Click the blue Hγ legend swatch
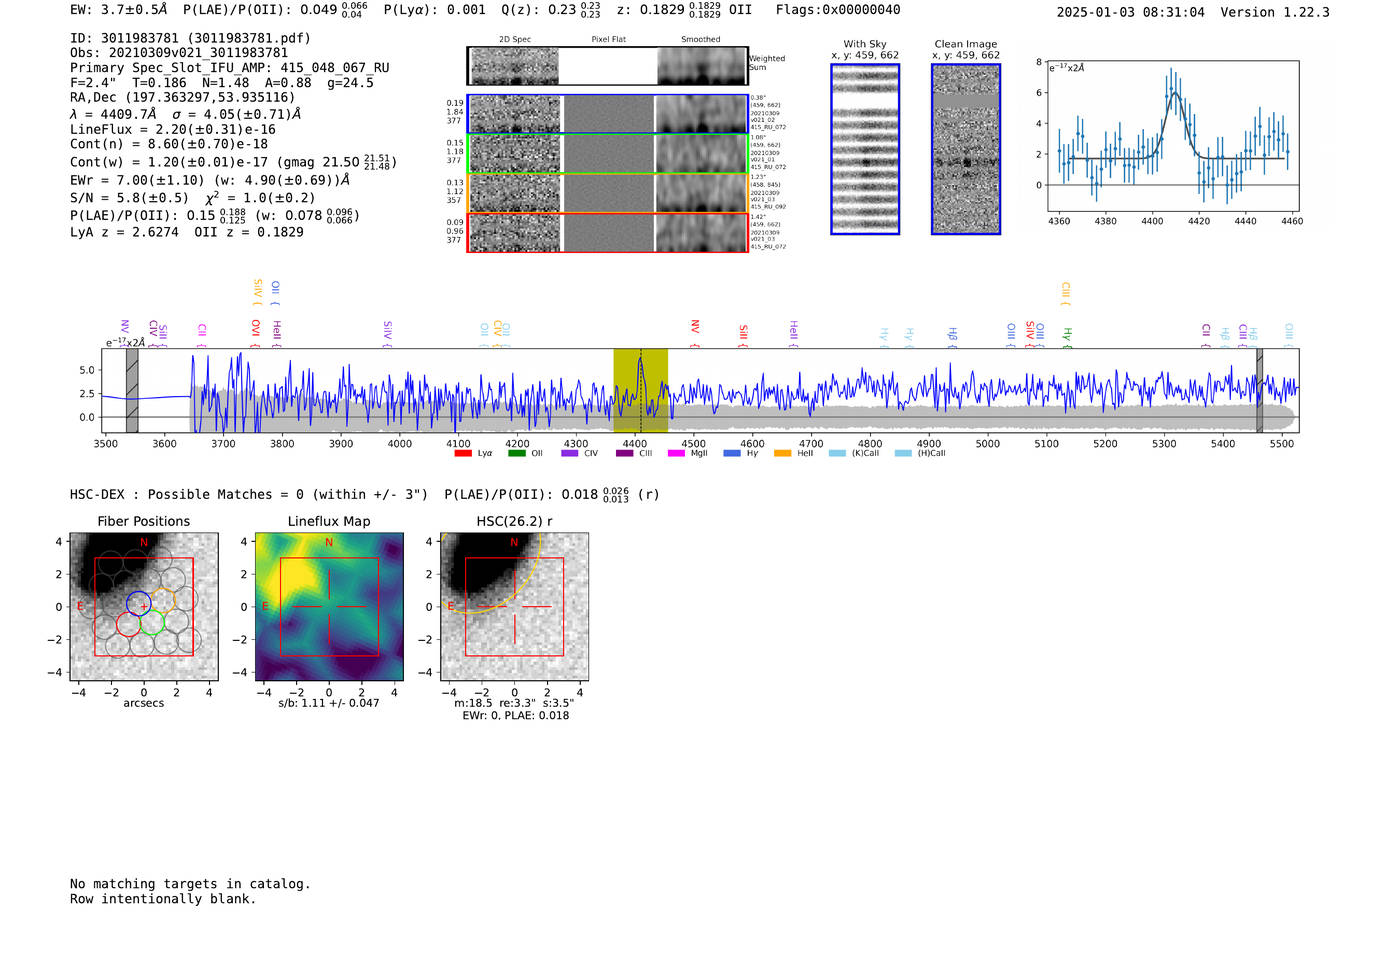The height and width of the screenshot is (953, 1400). pos(732,453)
